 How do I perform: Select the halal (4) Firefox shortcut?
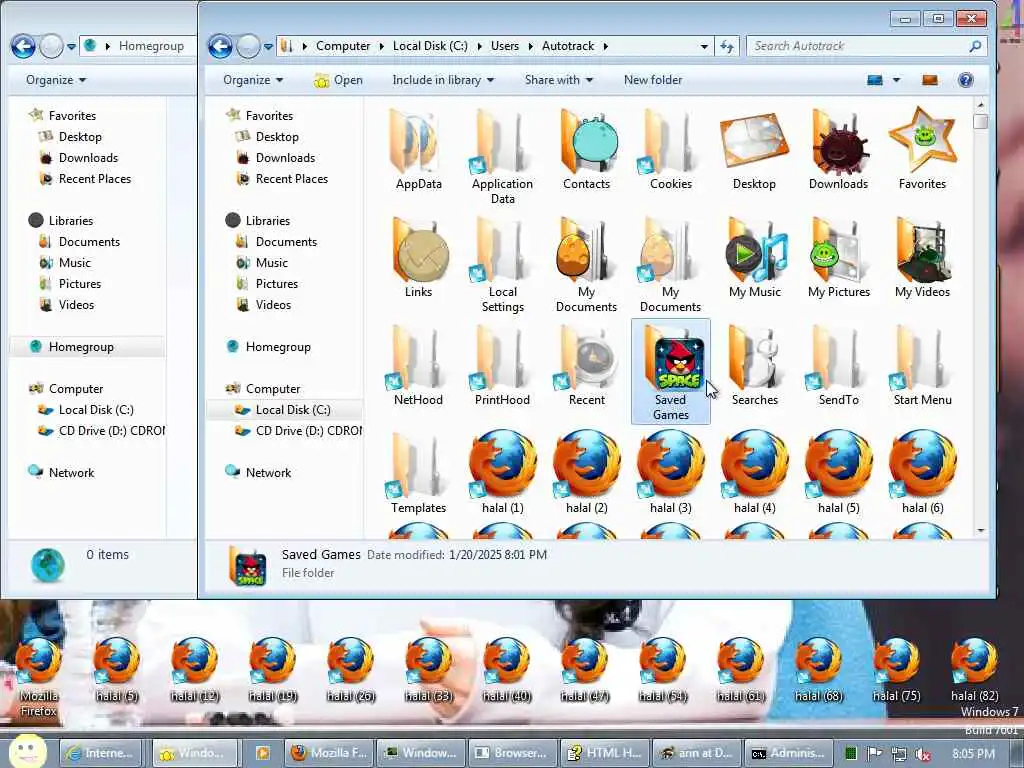click(754, 472)
